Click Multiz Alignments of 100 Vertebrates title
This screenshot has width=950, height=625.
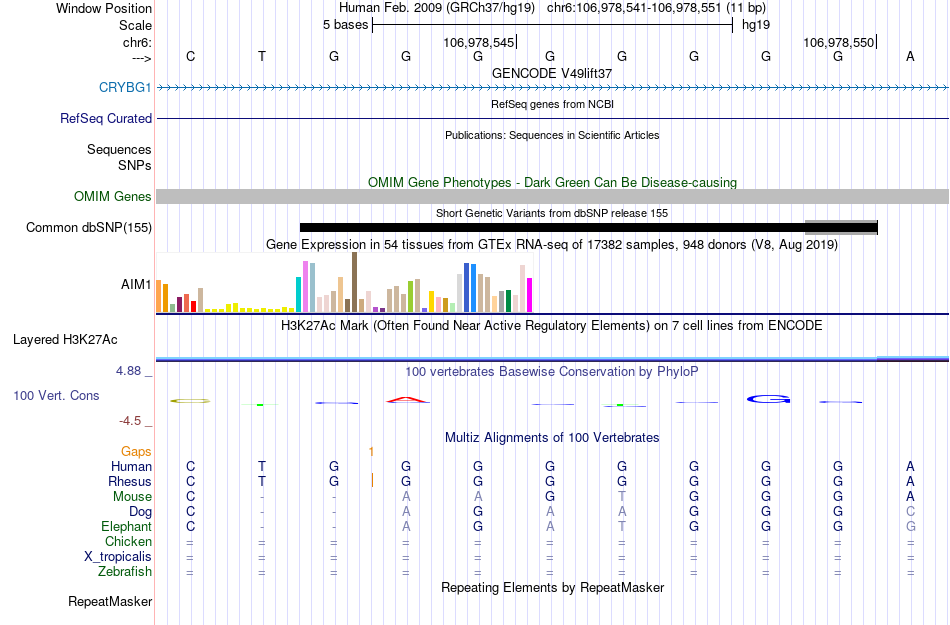click(x=552, y=437)
